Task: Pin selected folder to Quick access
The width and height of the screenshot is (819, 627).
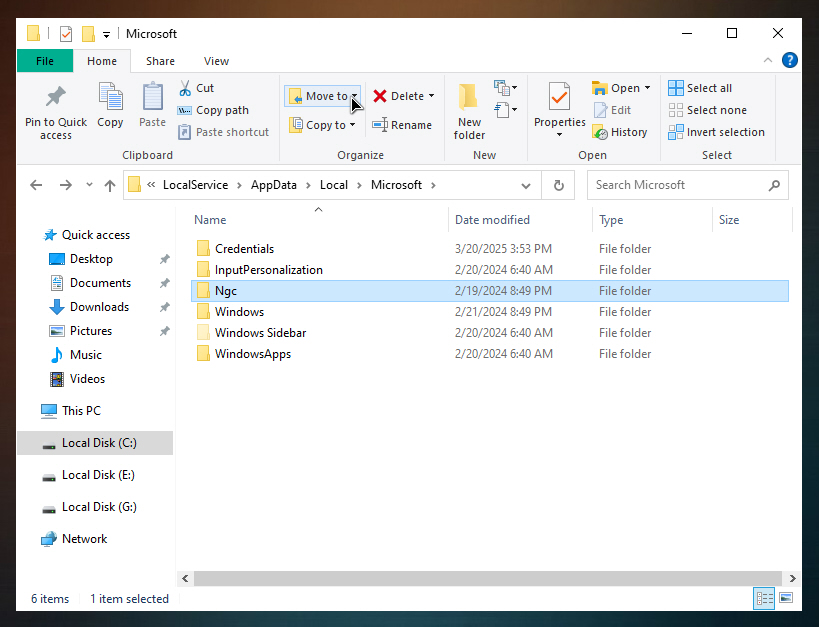Action: point(56,112)
